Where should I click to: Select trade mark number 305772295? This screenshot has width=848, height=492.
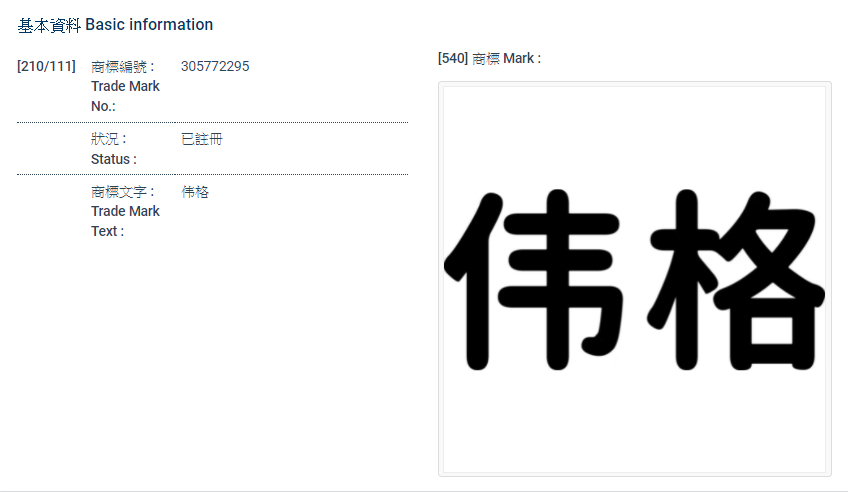click(215, 67)
